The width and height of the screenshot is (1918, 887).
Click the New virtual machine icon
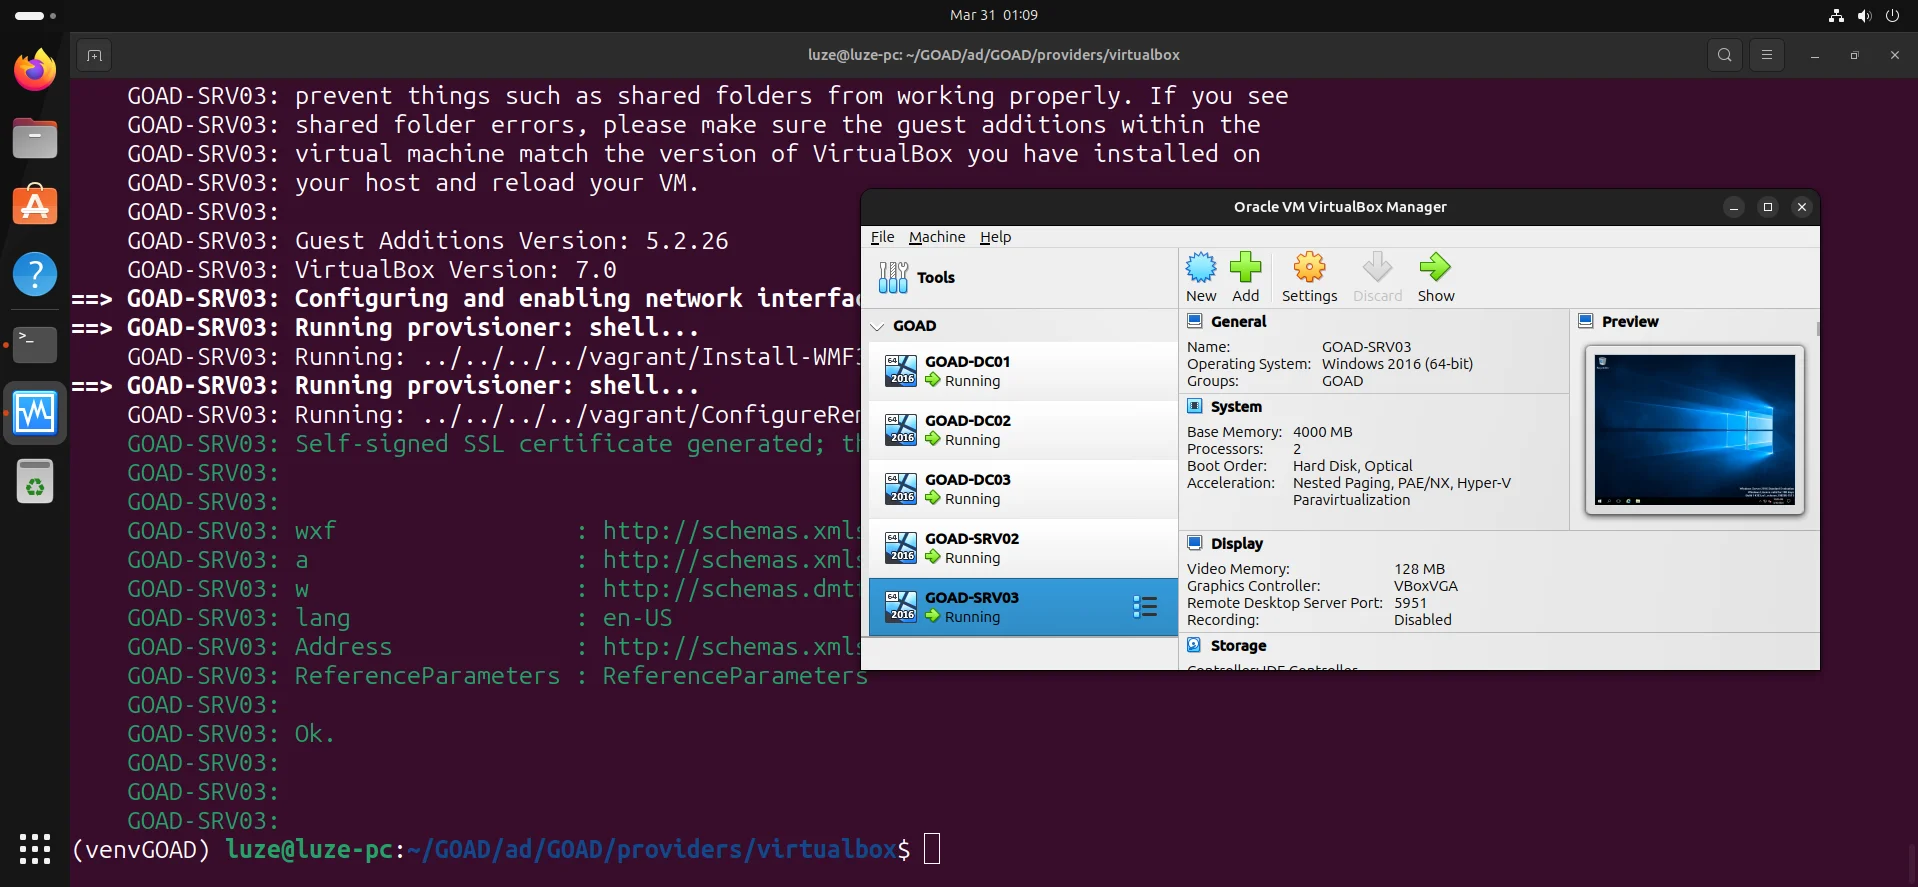coord(1201,268)
